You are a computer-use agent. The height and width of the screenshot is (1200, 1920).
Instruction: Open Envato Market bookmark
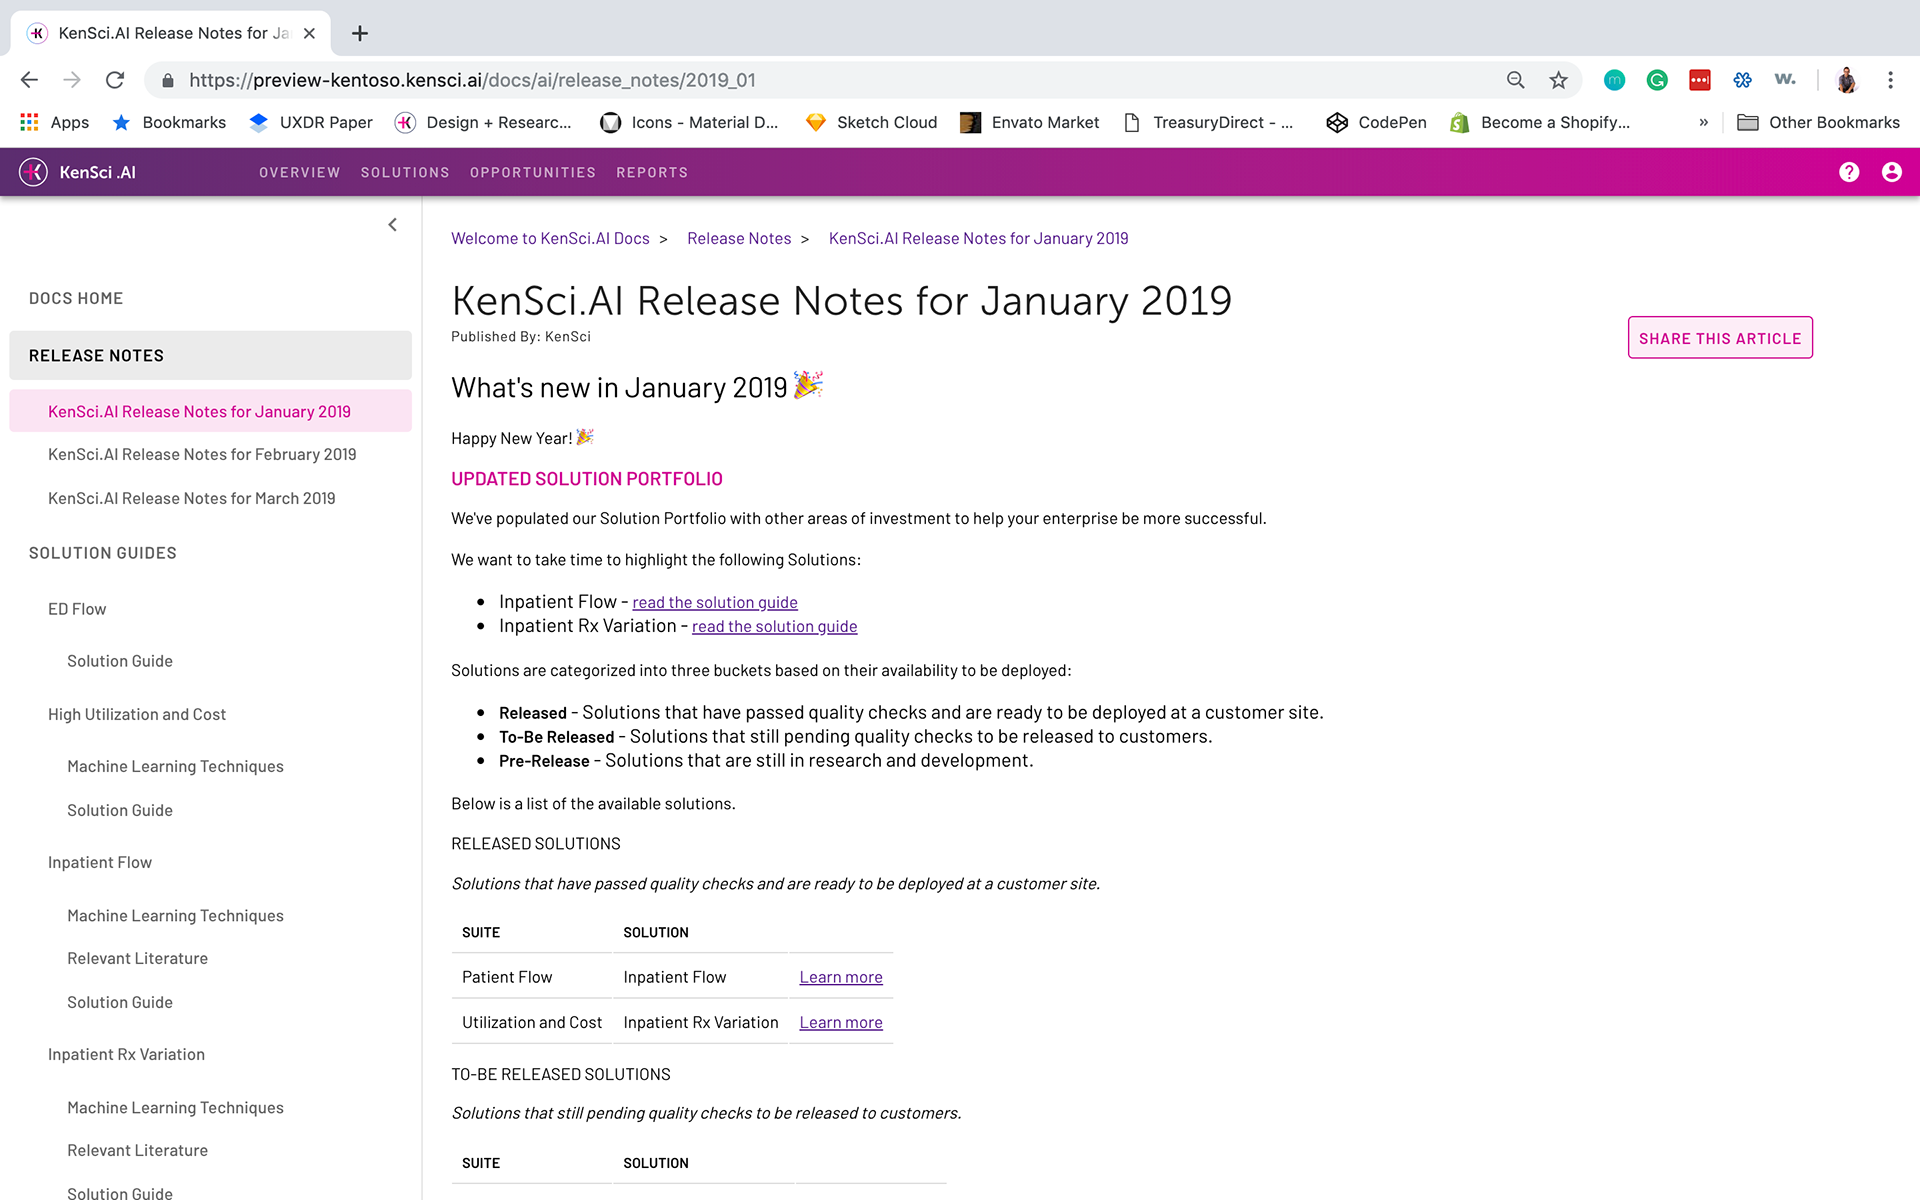click(1029, 122)
